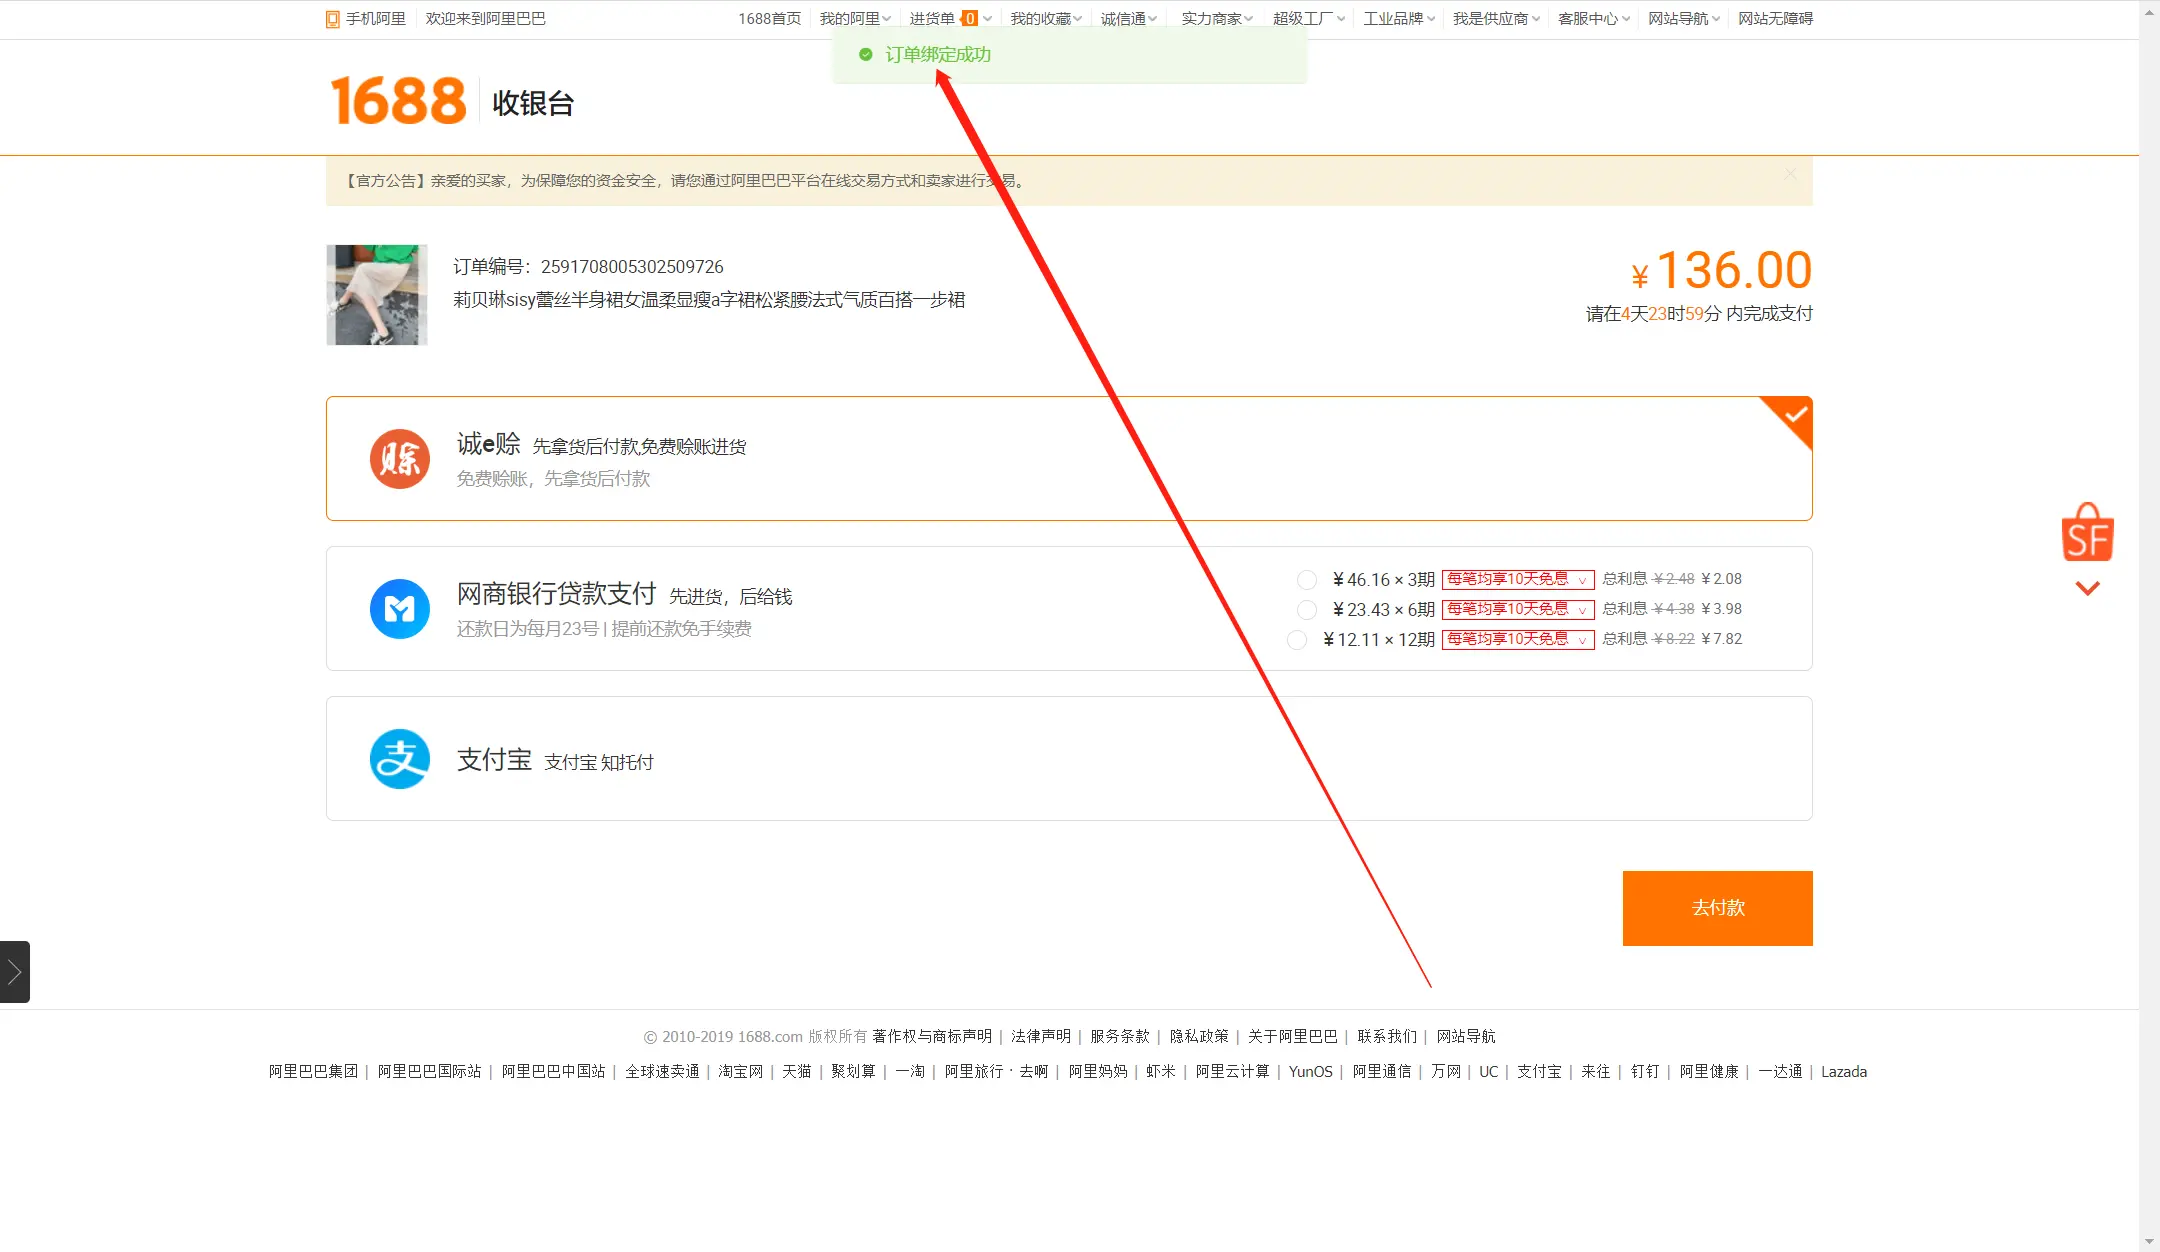The height and width of the screenshot is (1252, 2160).
Task: Go to 1688首页 in top bar
Action: (770, 19)
